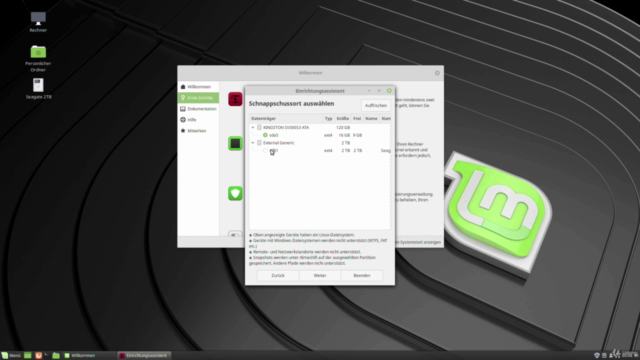Open Hilfe in the Willkommen sidebar
This screenshot has width=640, height=360.
tap(198, 120)
